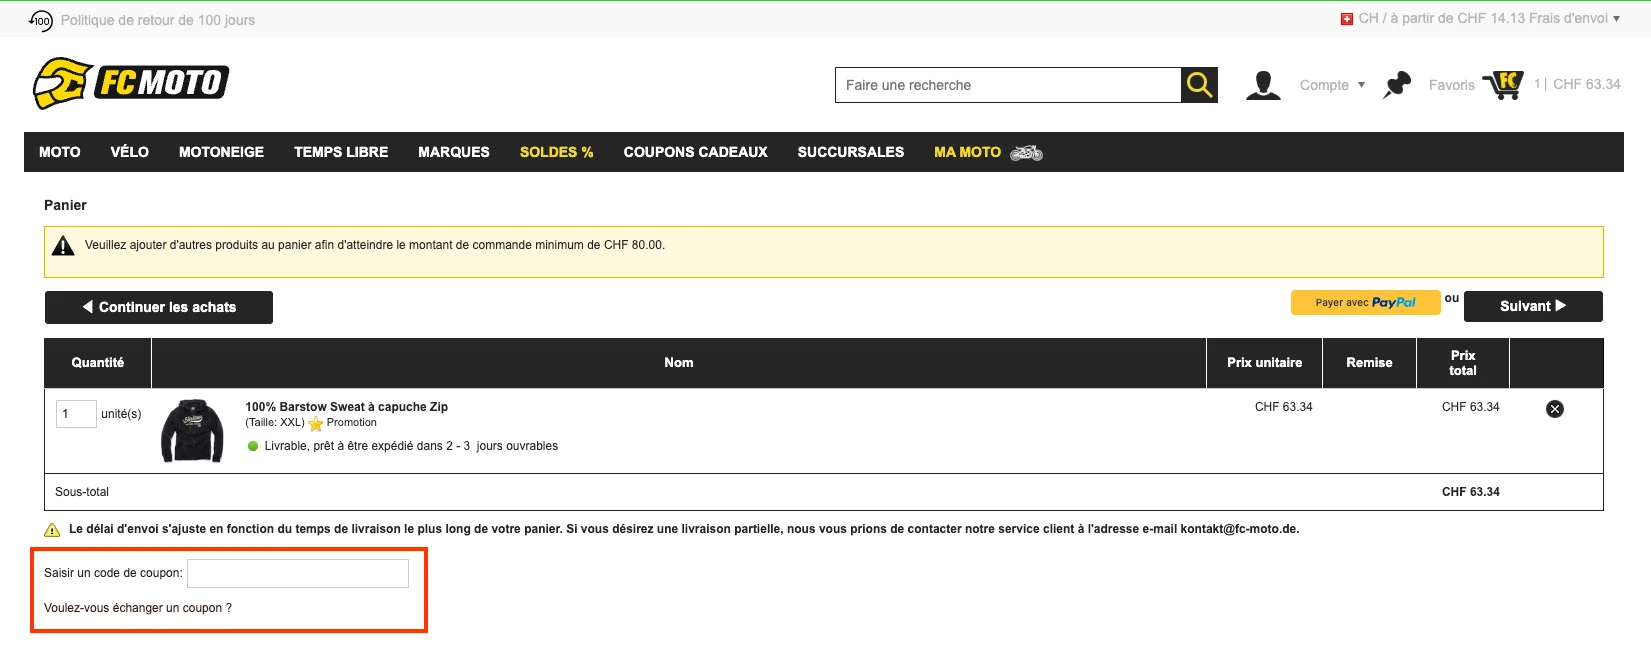Screen dimensions: 1651x651
Task: Expand the Compte dropdown
Action: coord(1332,85)
